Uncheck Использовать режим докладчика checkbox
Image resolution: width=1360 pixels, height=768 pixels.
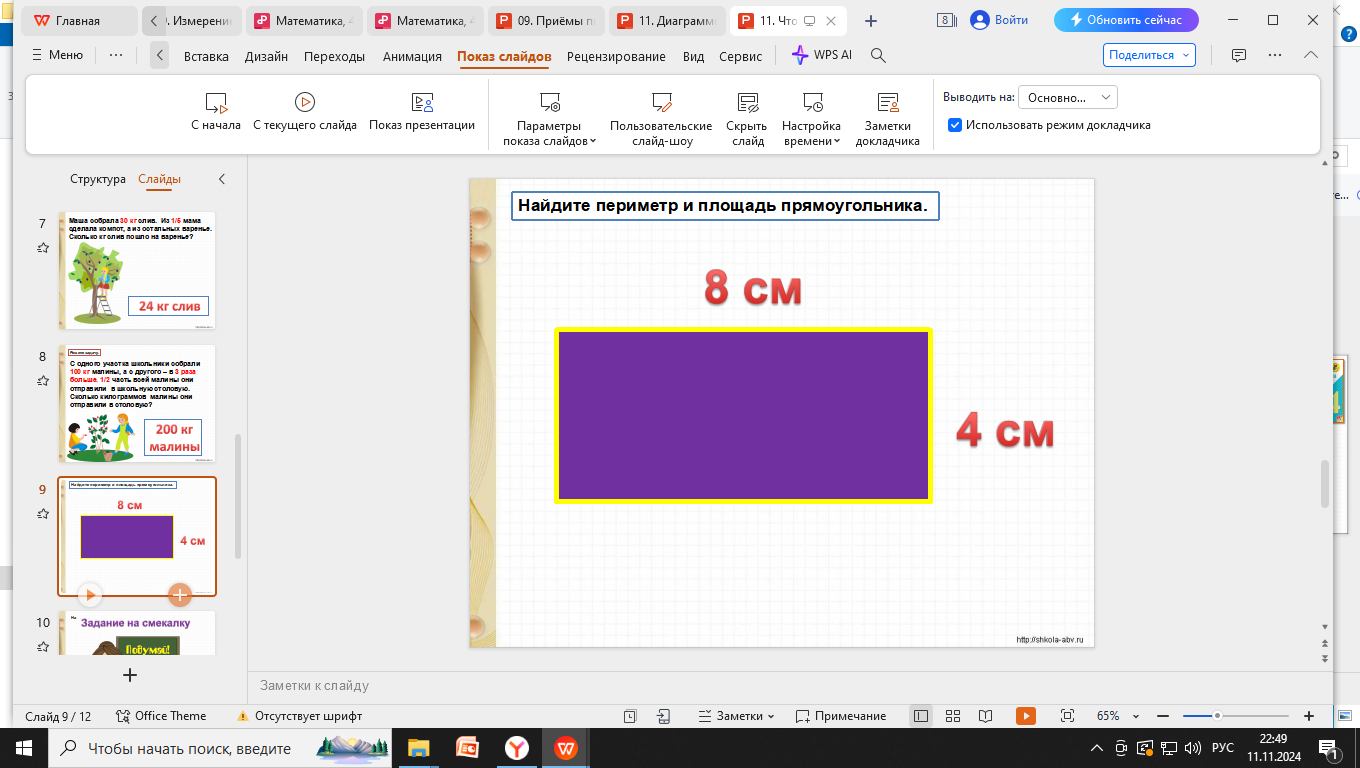point(955,125)
